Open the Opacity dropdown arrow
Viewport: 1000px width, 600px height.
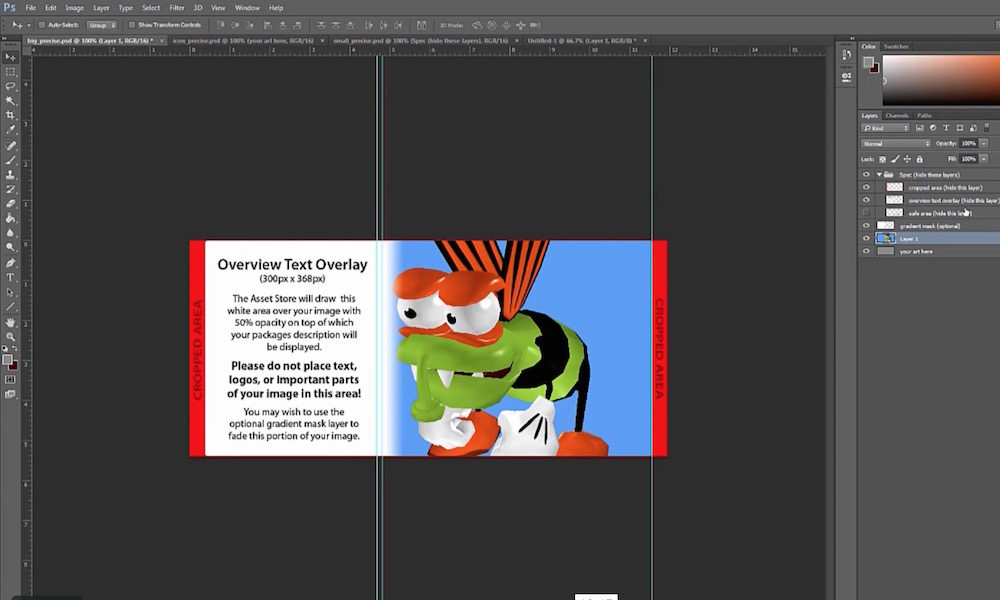click(x=983, y=142)
